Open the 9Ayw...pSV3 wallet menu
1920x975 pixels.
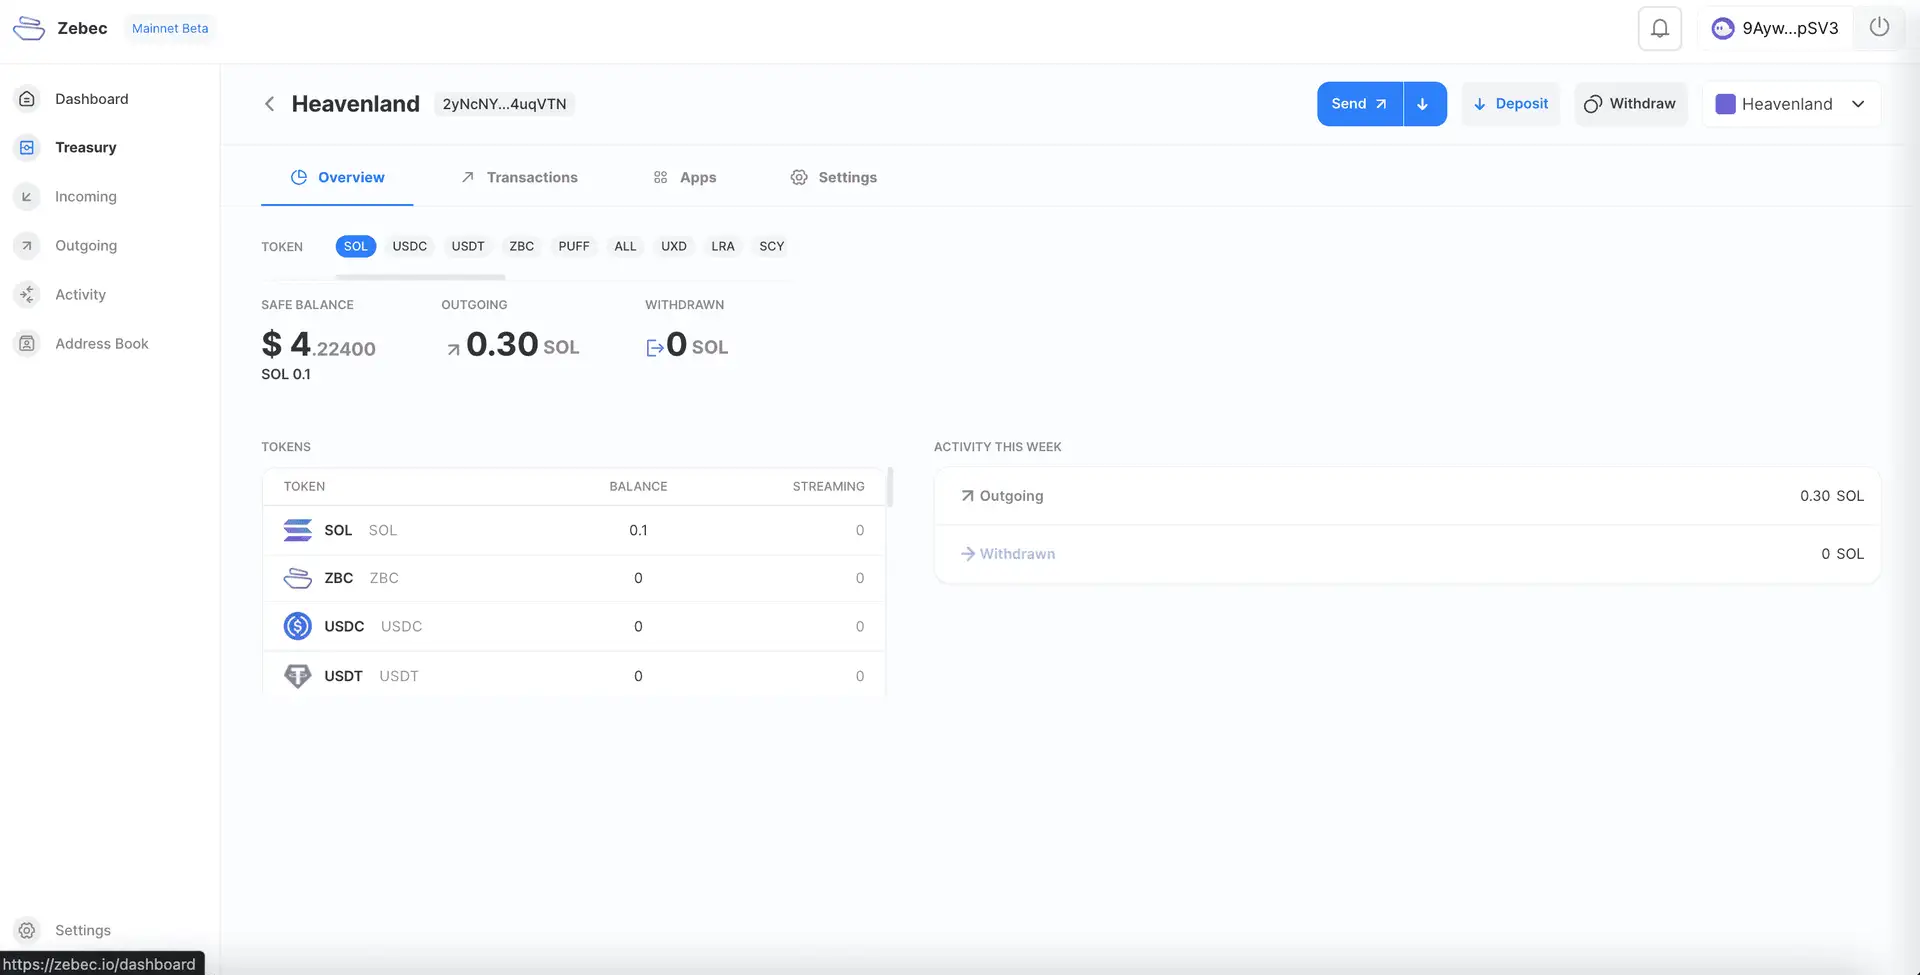[x=1775, y=28]
